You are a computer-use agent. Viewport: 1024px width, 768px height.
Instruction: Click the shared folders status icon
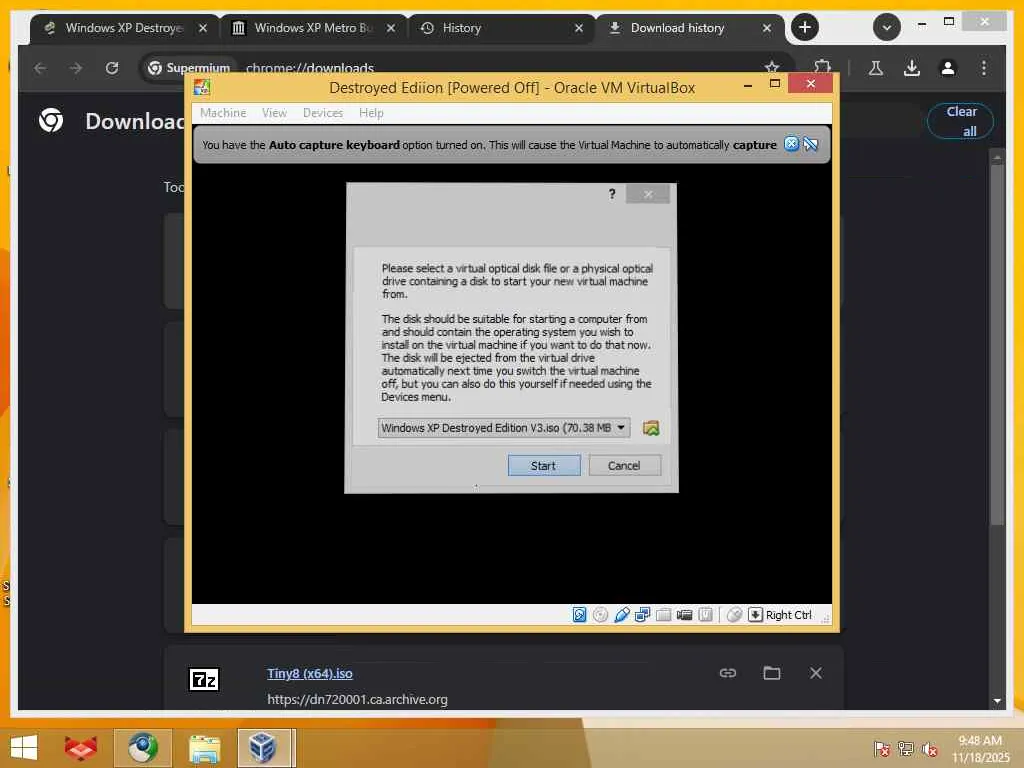click(664, 615)
